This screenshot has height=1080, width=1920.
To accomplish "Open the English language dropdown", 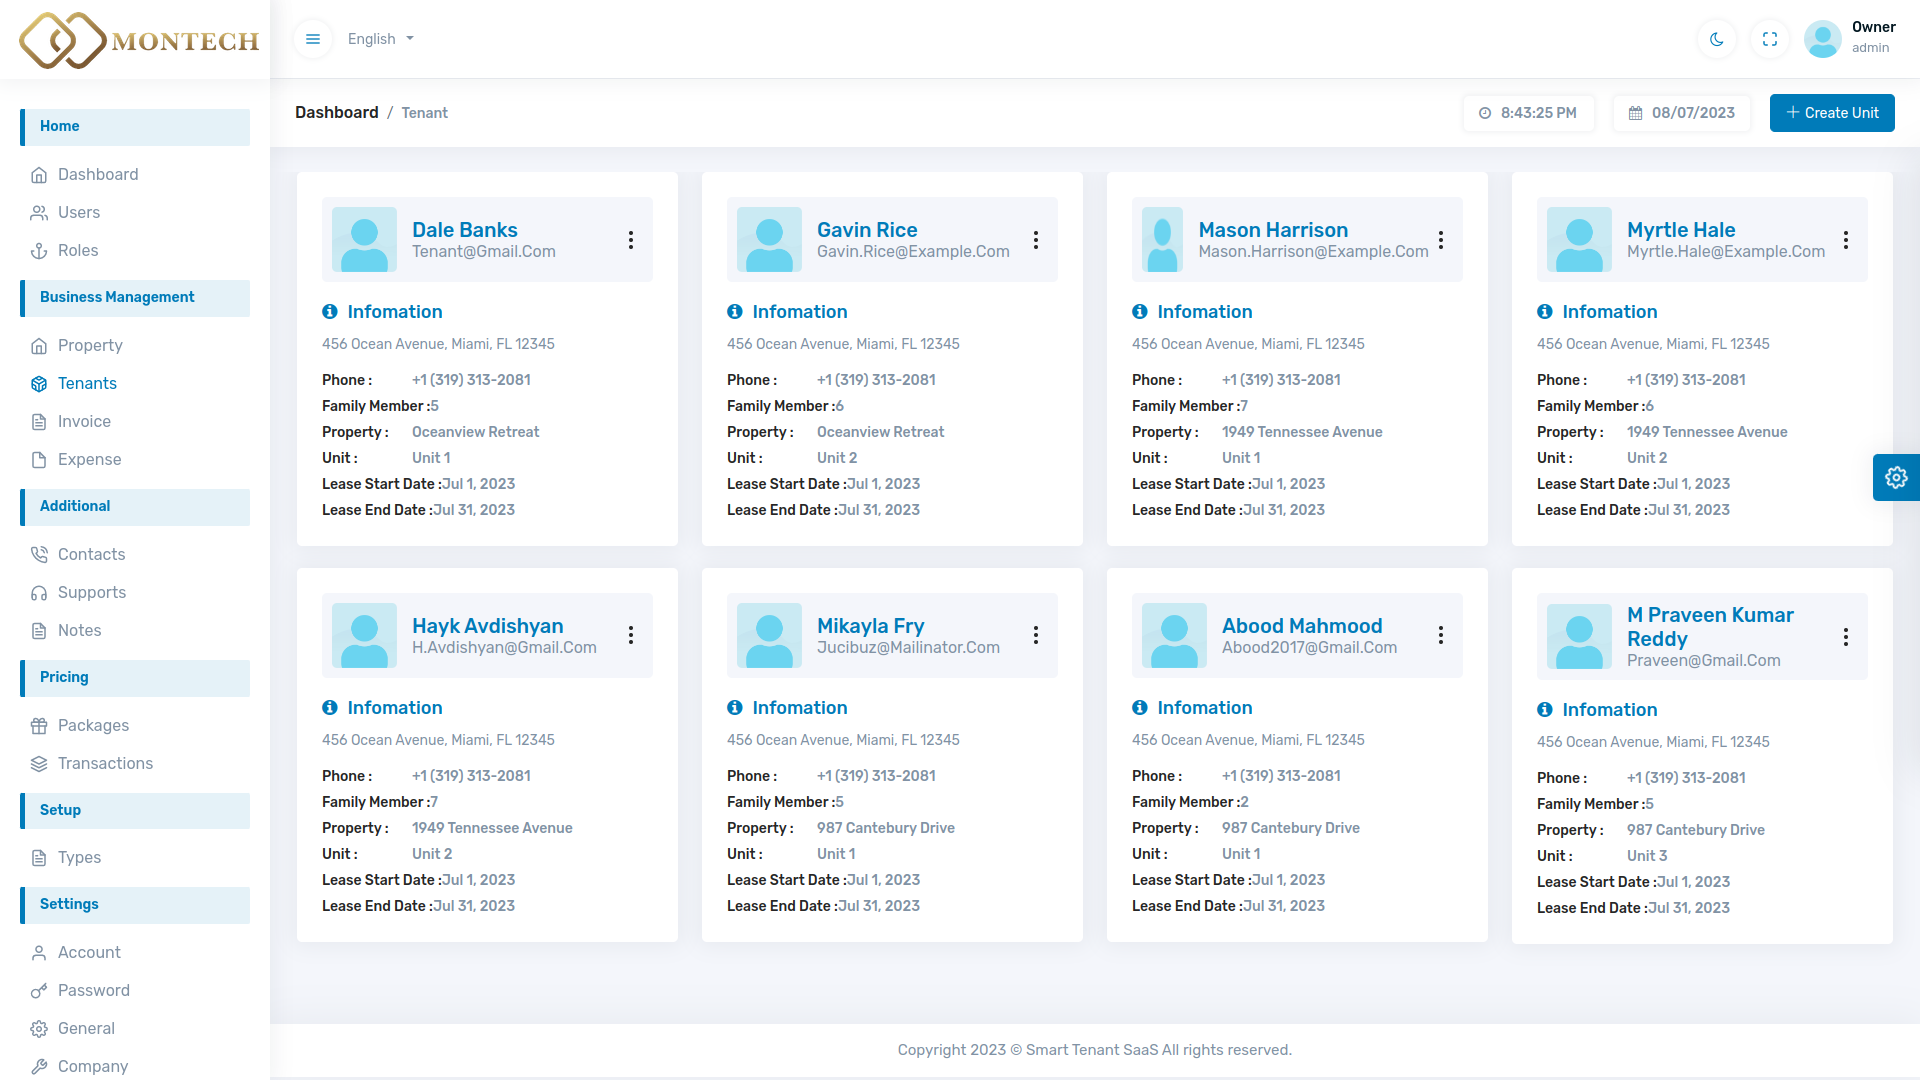I will point(380,39).
